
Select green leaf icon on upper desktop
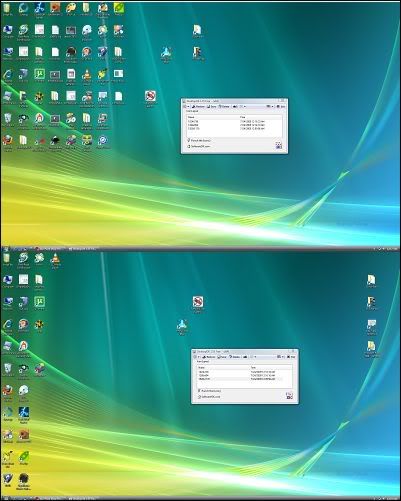(119, 7)
